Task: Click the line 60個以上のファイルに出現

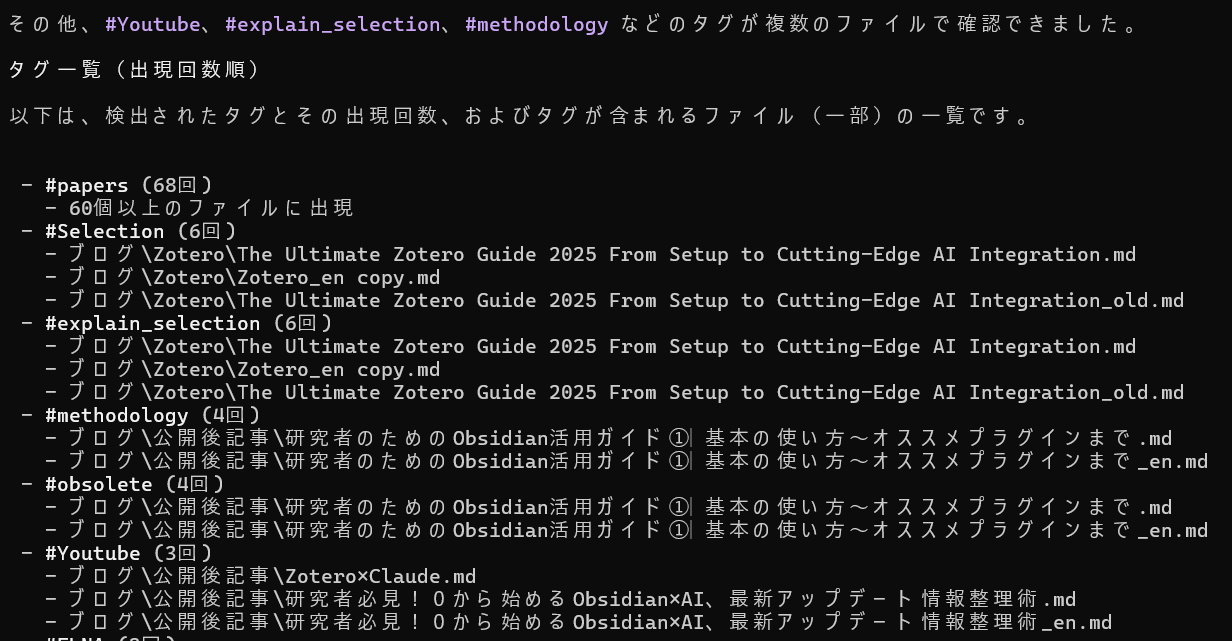Action: point(211,208)
